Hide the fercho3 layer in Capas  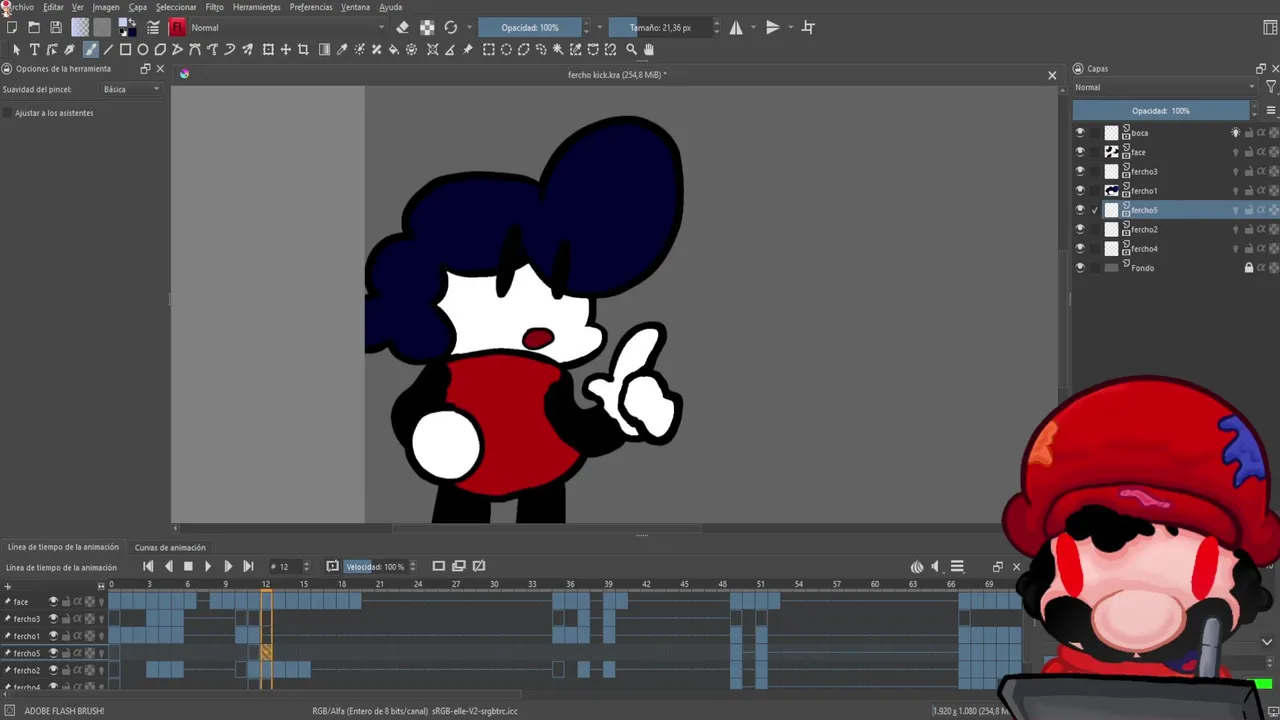1079,171
